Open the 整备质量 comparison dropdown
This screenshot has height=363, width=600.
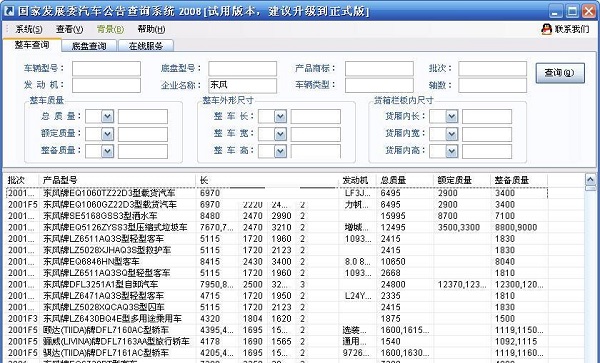pyautogui.click(x=108, y=151)
